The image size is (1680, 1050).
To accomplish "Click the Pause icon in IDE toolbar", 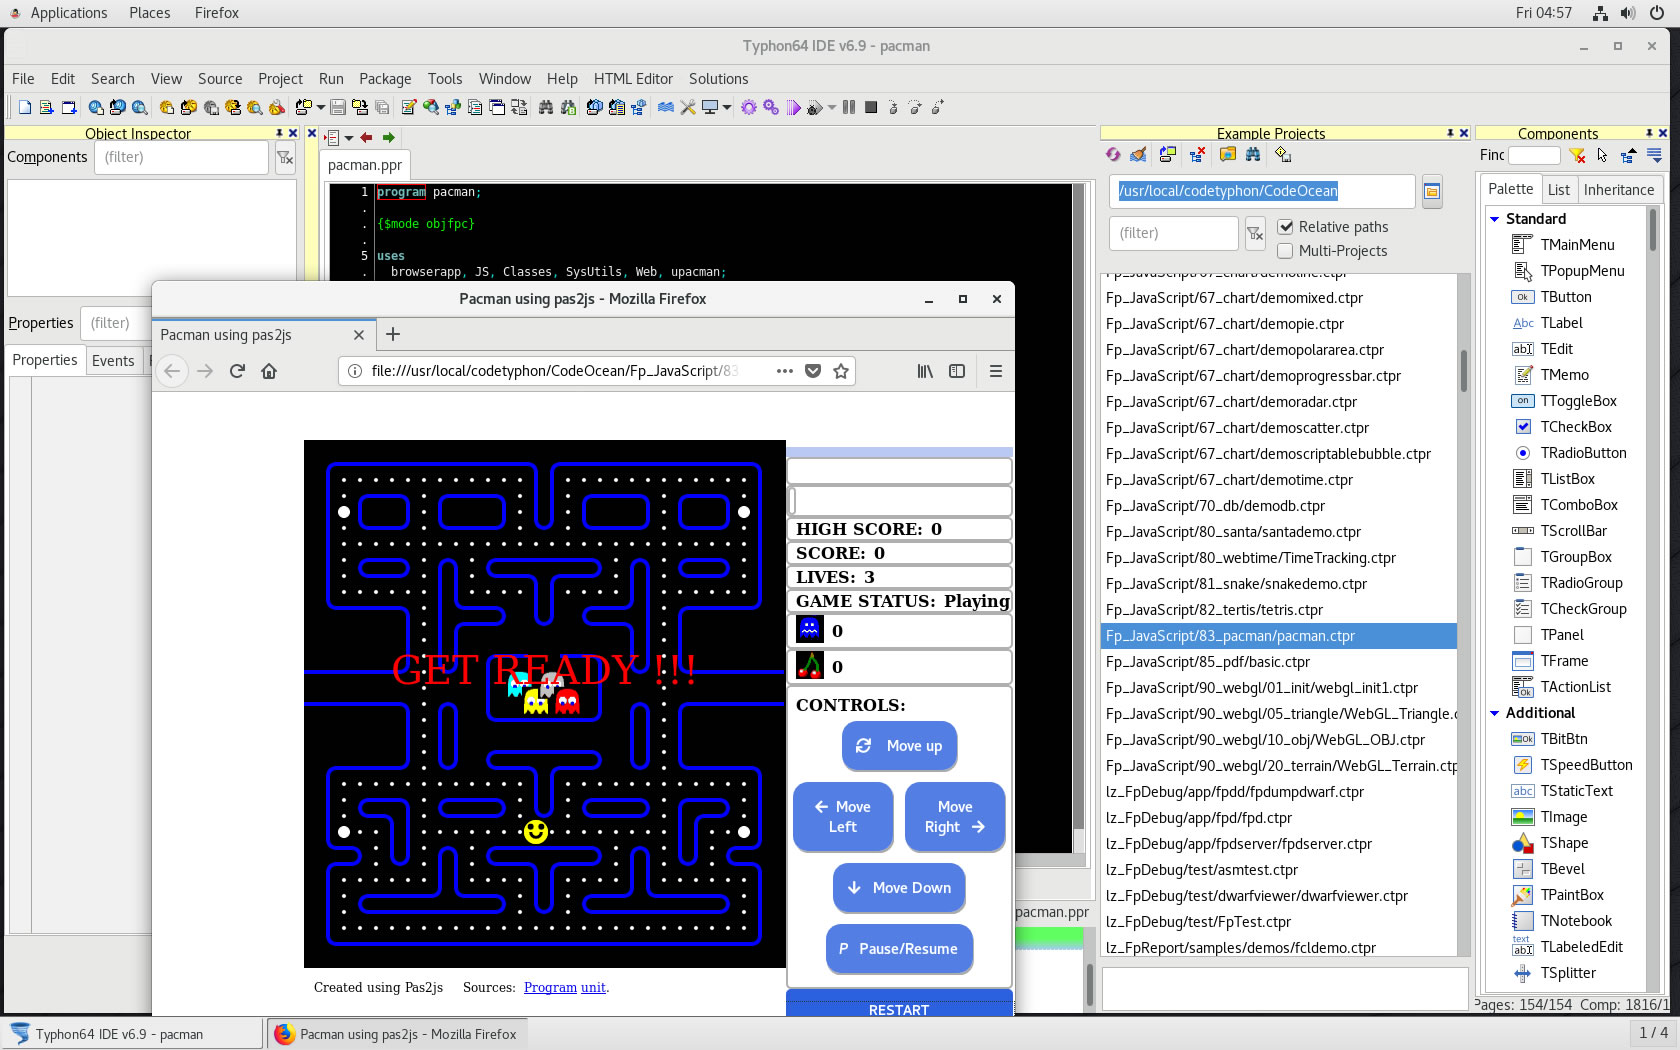I will click(x=849, y=107).
